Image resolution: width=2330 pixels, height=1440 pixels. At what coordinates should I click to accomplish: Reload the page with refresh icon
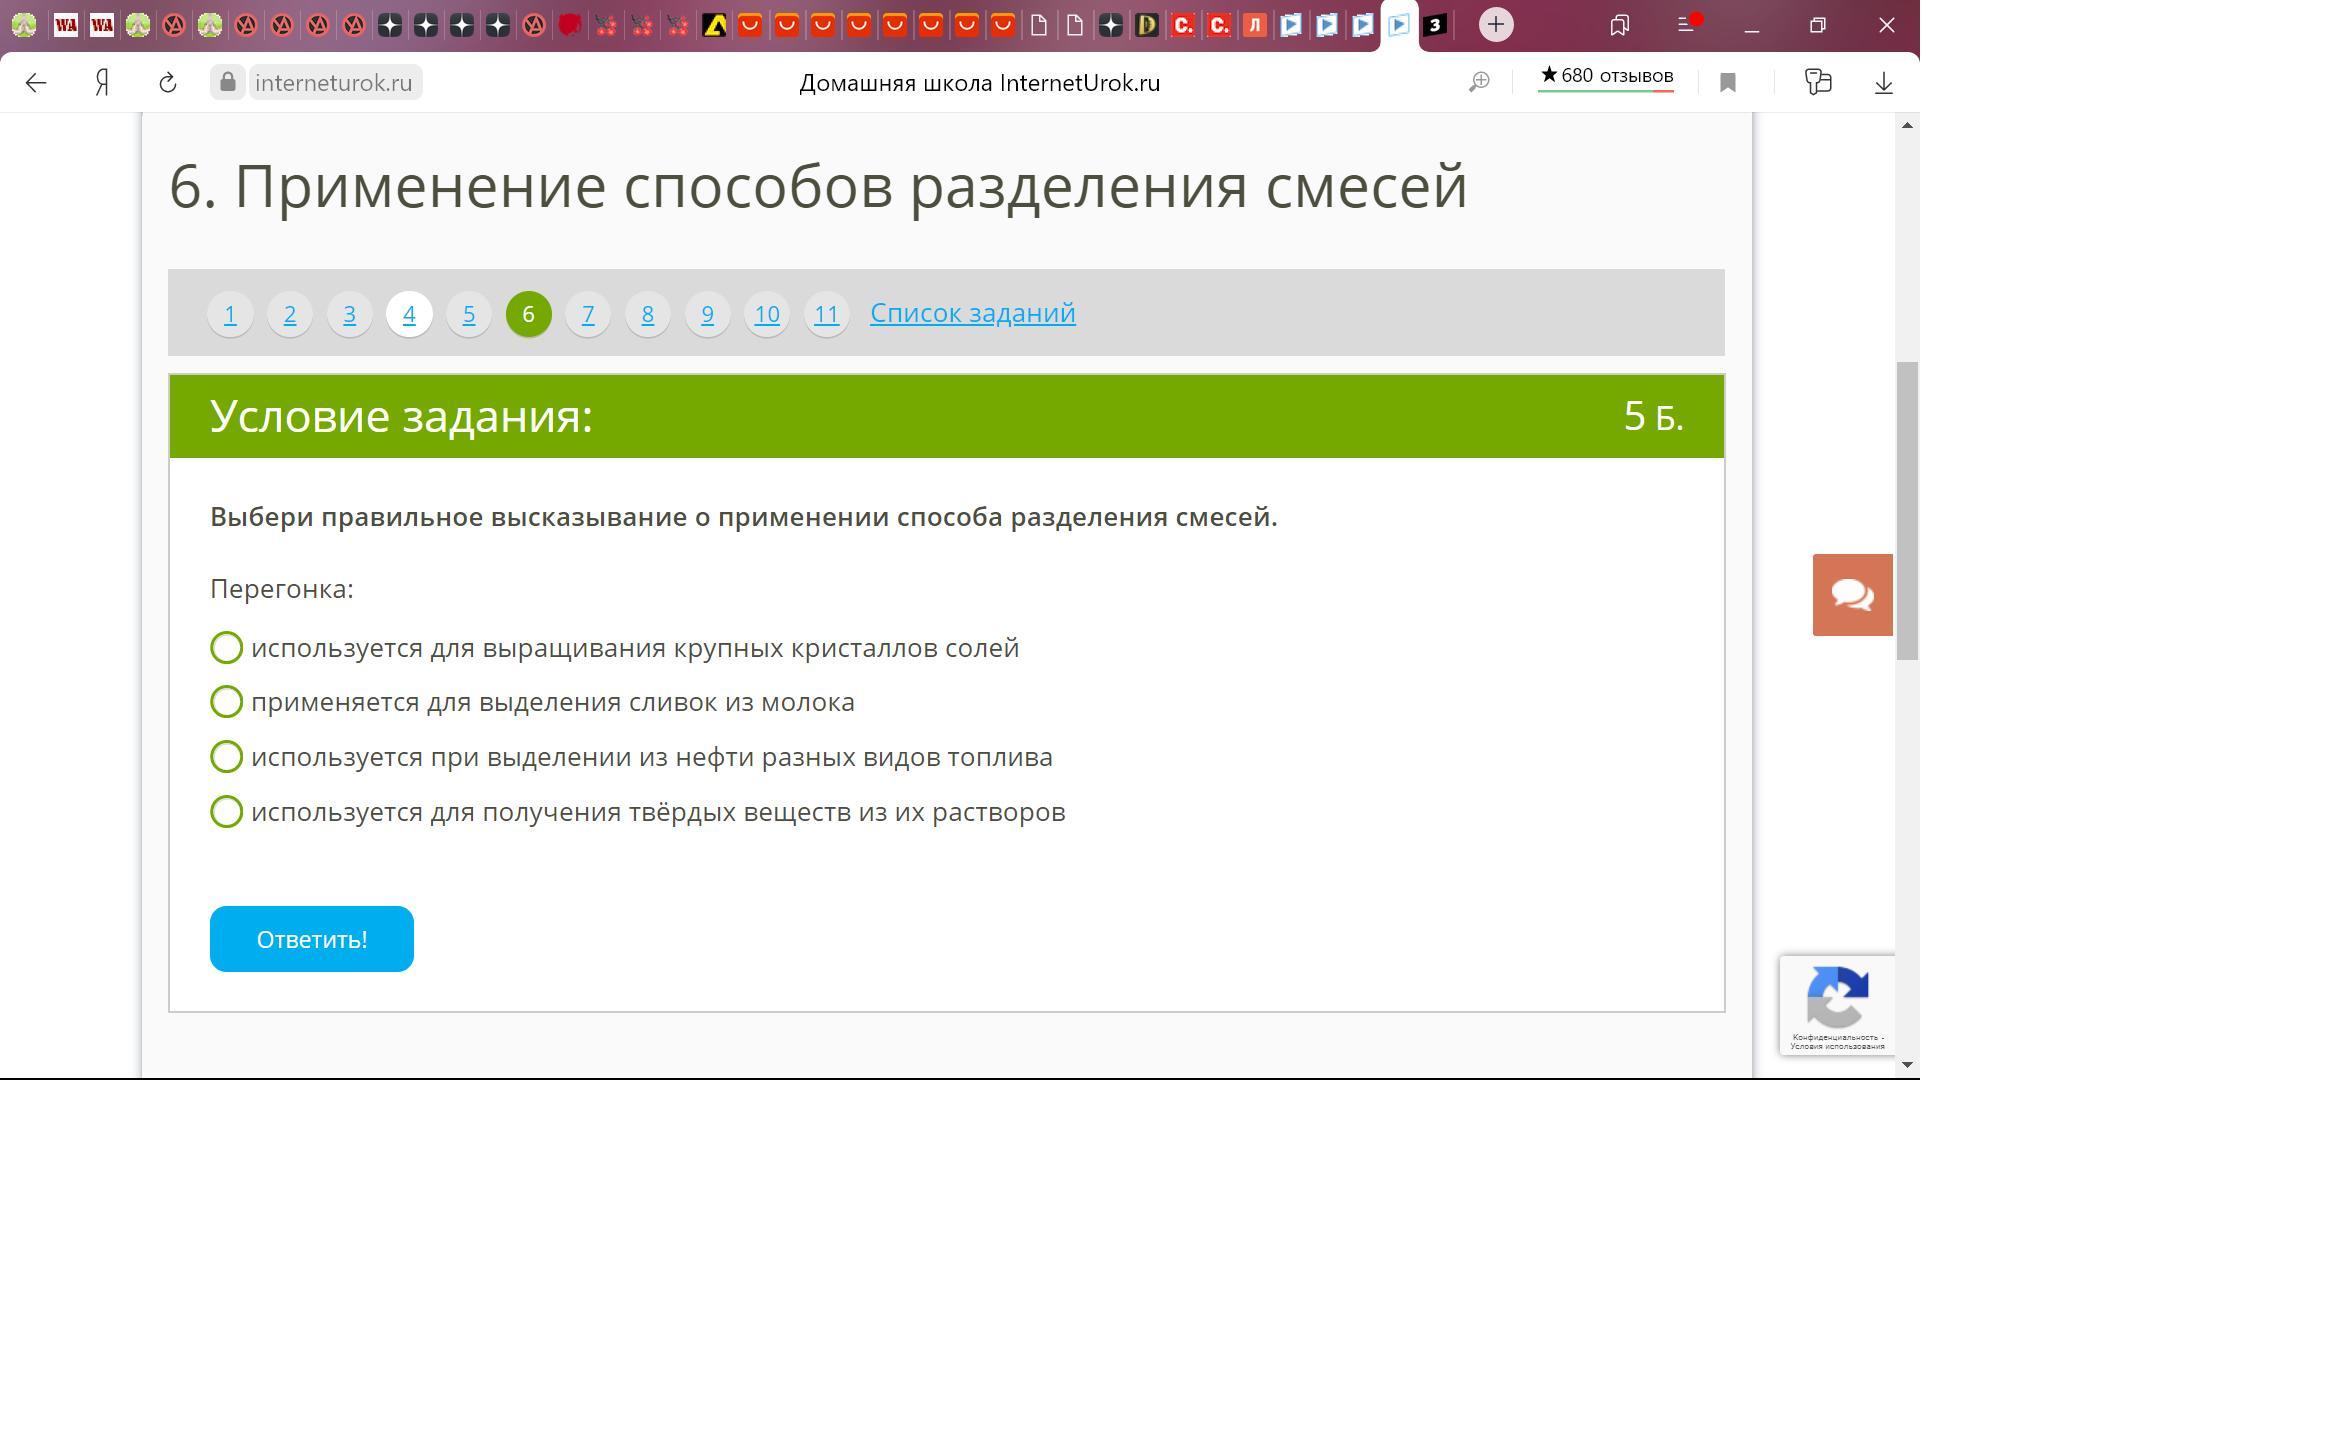coord(168,83)
